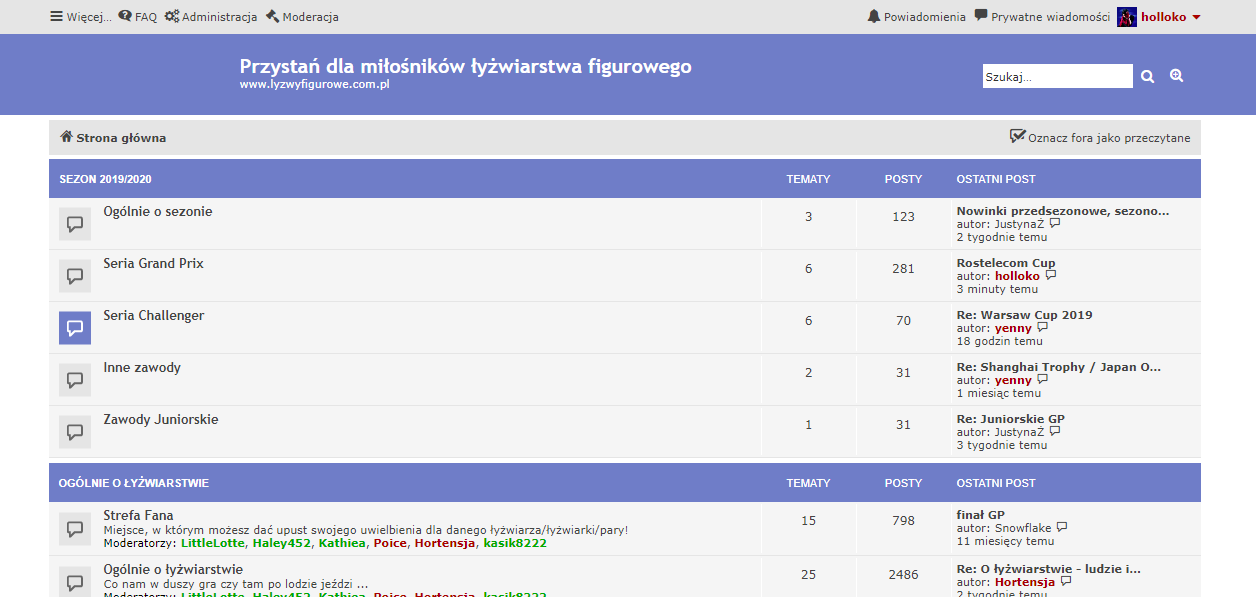The width and height of the screenshot is (1256, 597).
Task: Click posts count 2486
Action: click(903, 574)
